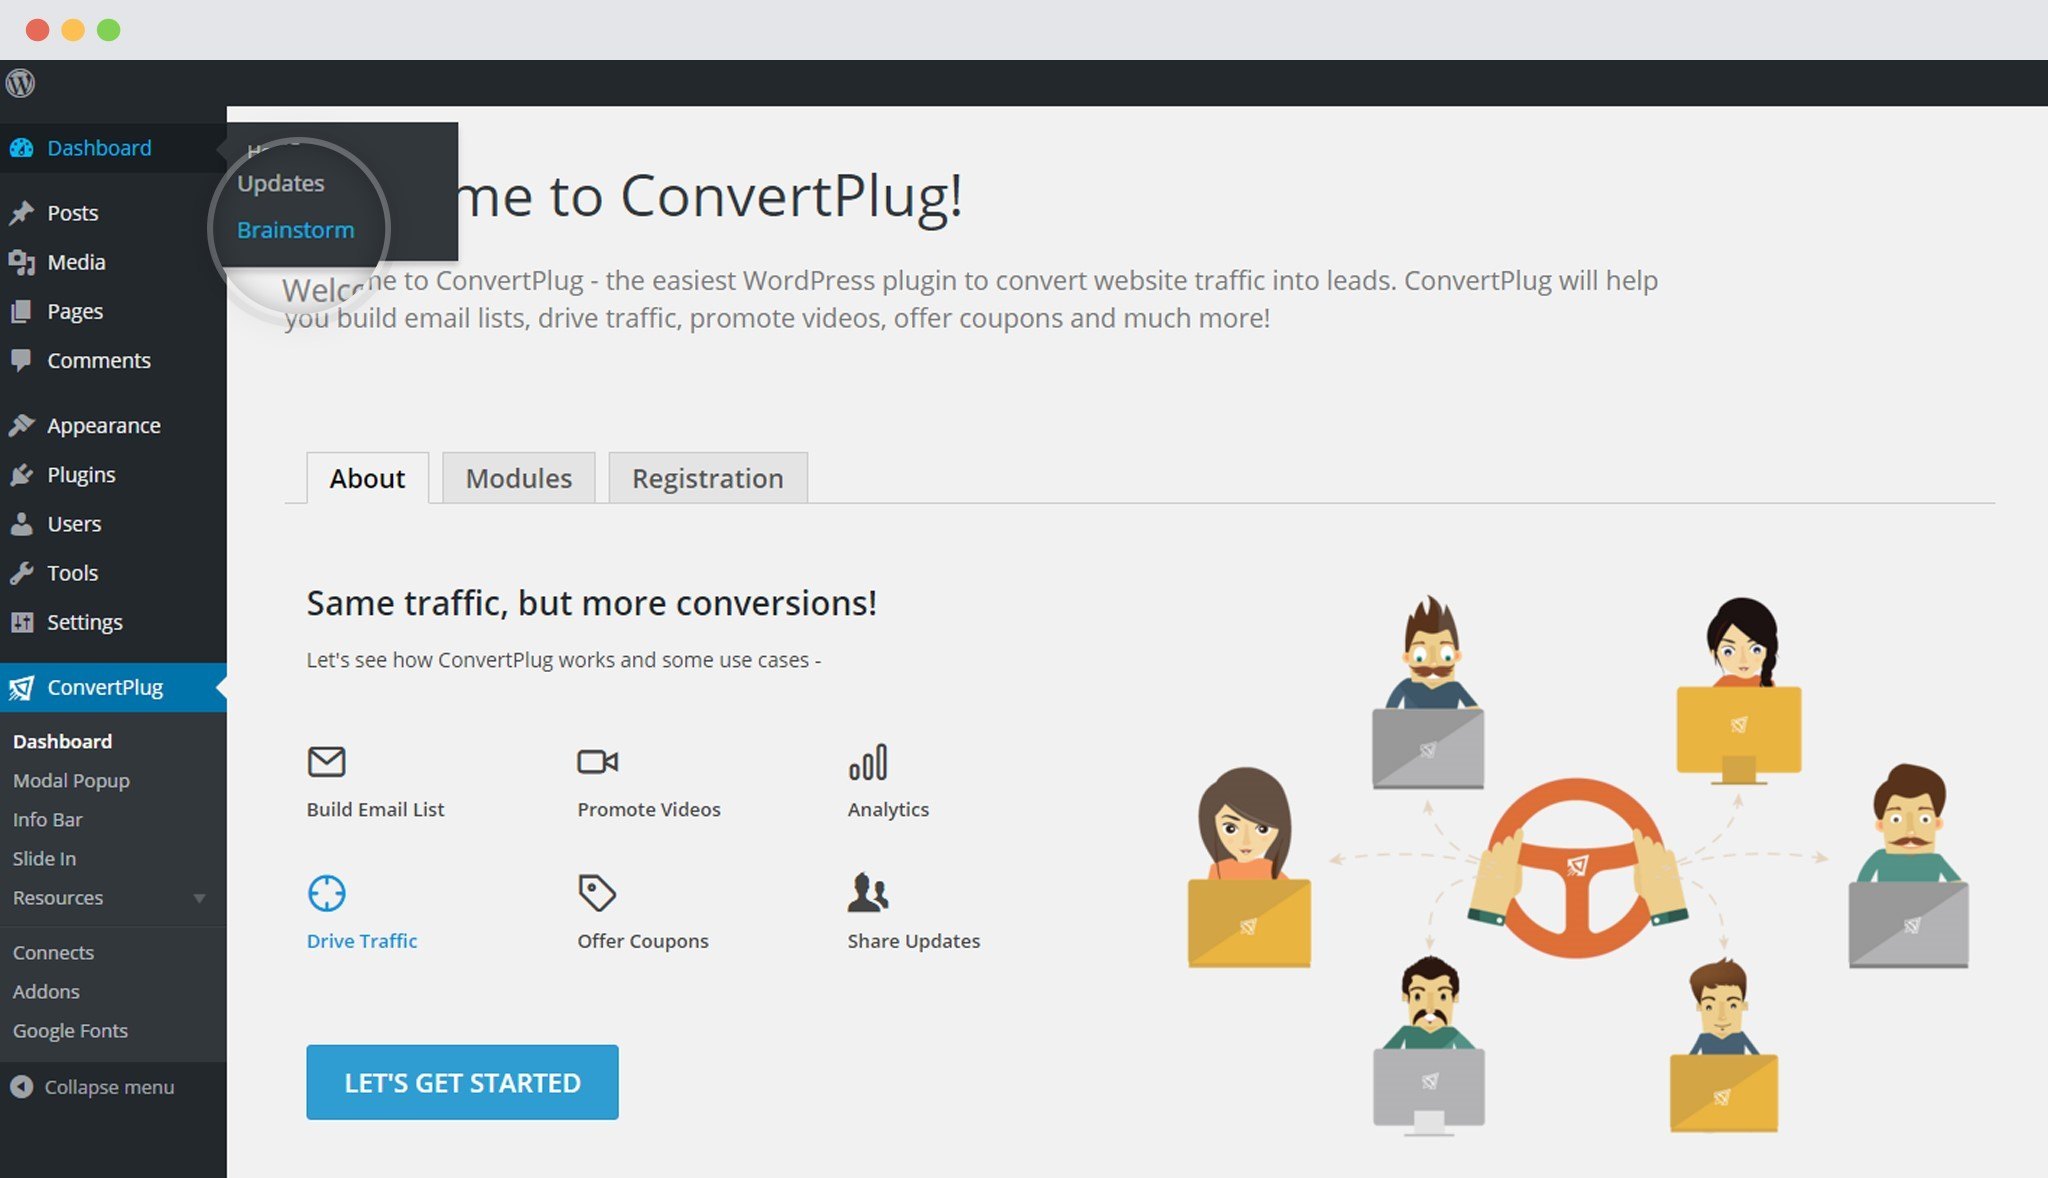Click the Plugins plug icon
The image size is (2048, 1178).
click(x=21, y=474)
